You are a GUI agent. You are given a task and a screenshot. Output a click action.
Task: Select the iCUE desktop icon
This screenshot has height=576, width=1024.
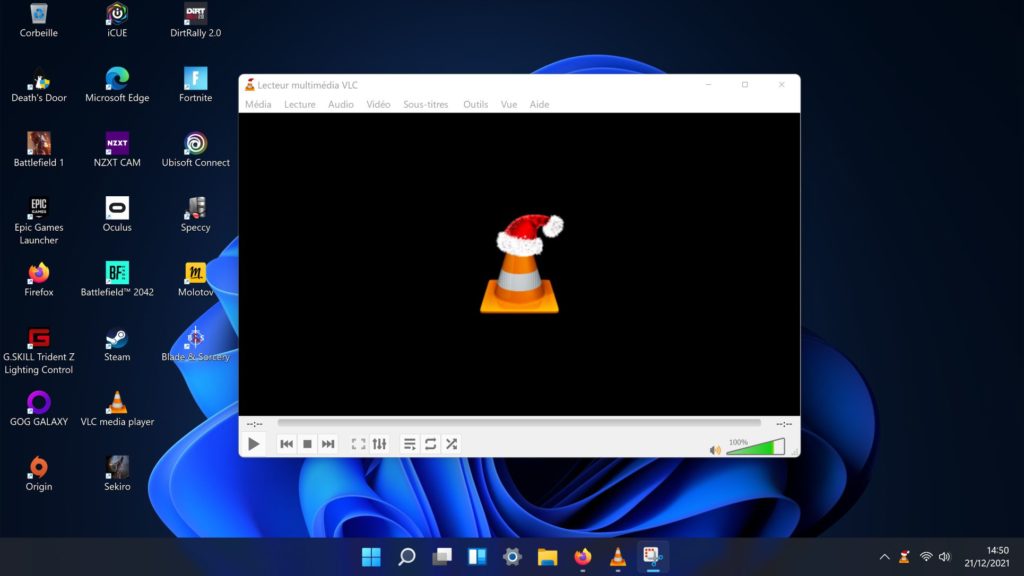point(117,20)
